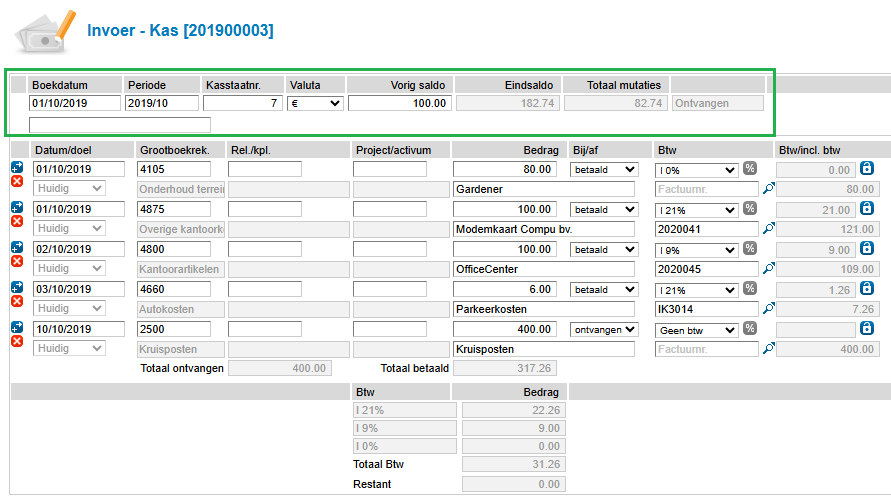Open the Valuta currency dropdown

click(x=315, y=103)
